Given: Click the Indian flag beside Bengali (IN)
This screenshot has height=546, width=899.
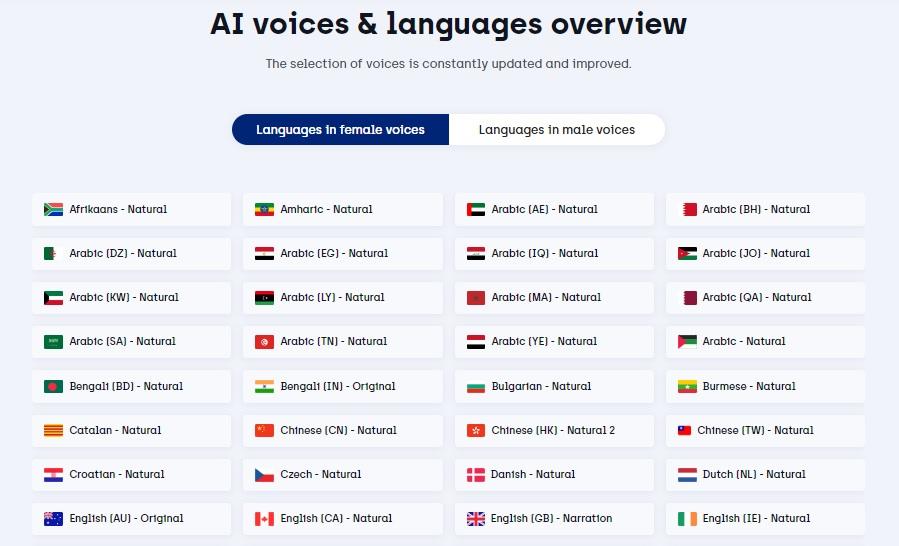Looking at the screenshot, I should click(x=264, y=387).
